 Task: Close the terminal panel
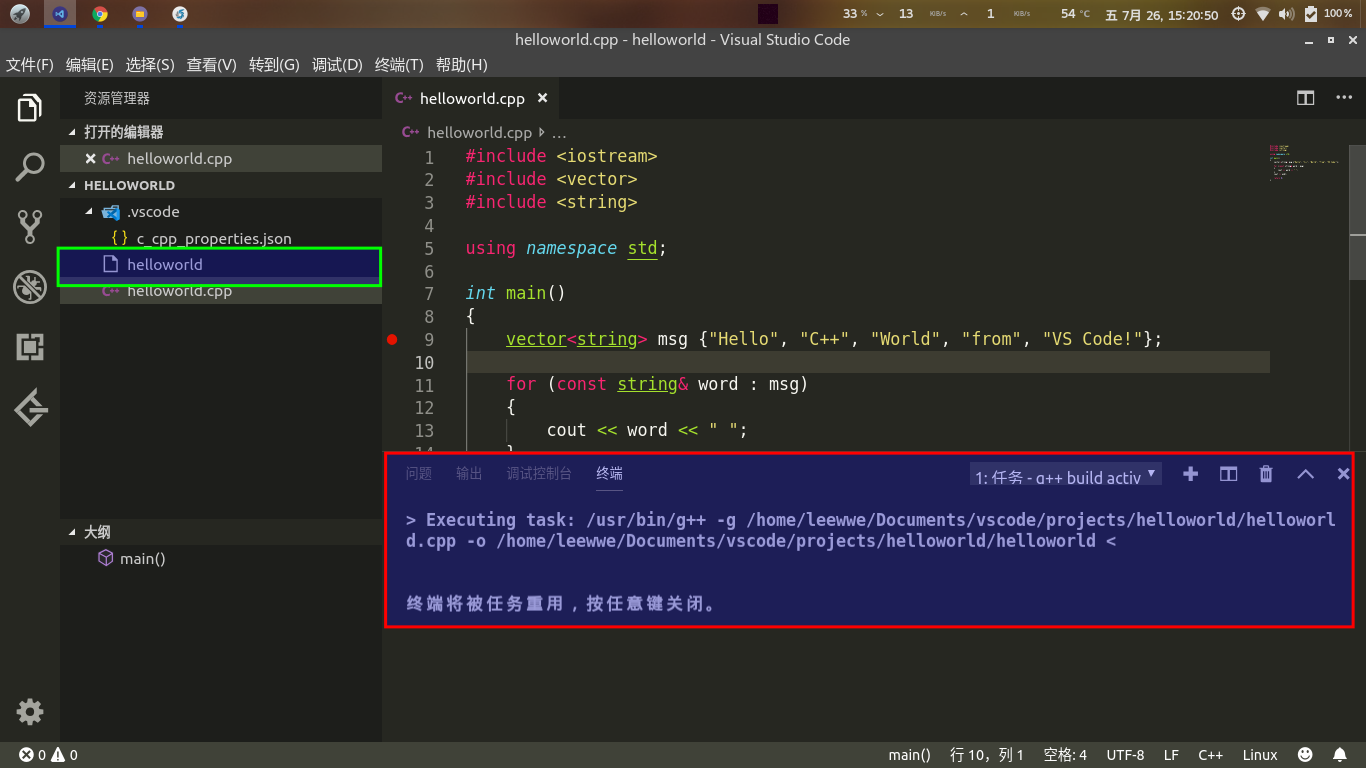coord(1344,474)
